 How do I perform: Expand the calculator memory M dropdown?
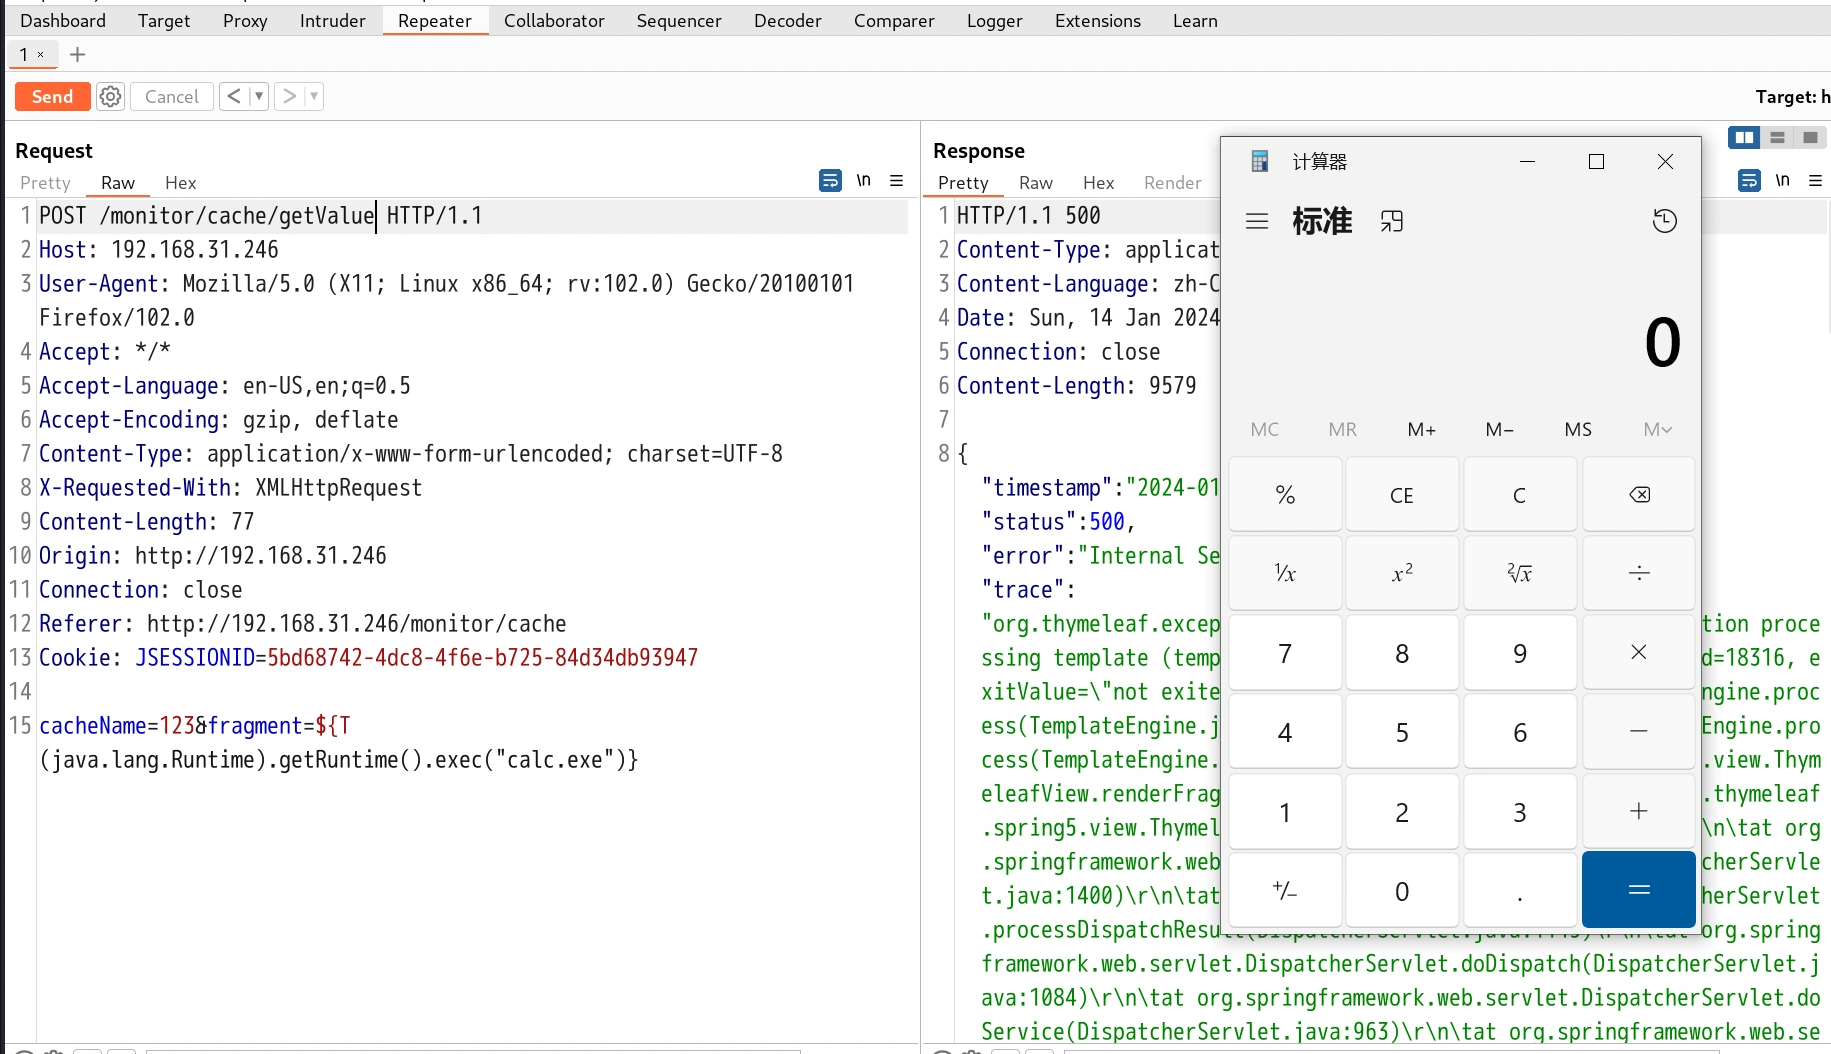pyautogui.click(x=1656, y=430)
